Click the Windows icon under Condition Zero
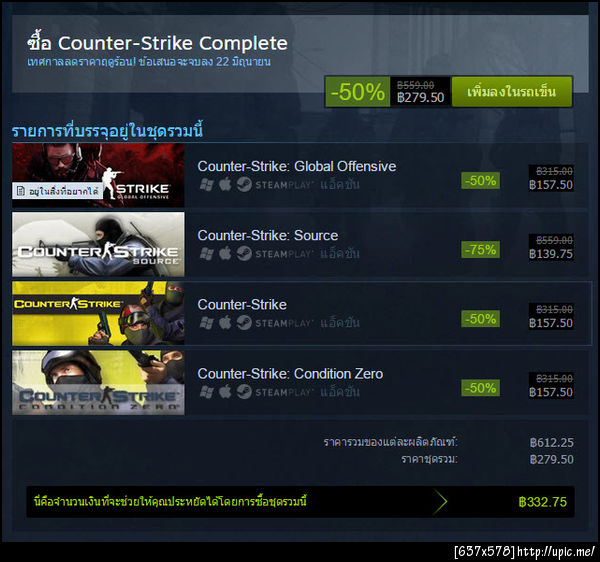Screen dimensions: 600x562 click(x=207, y=392)
